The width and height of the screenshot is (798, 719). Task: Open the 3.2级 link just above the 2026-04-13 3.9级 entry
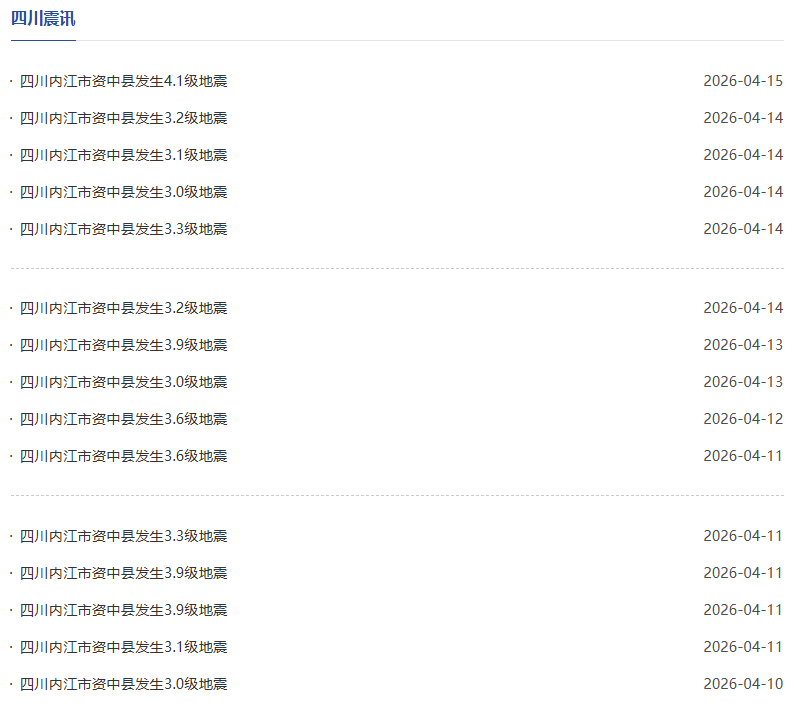123,308
